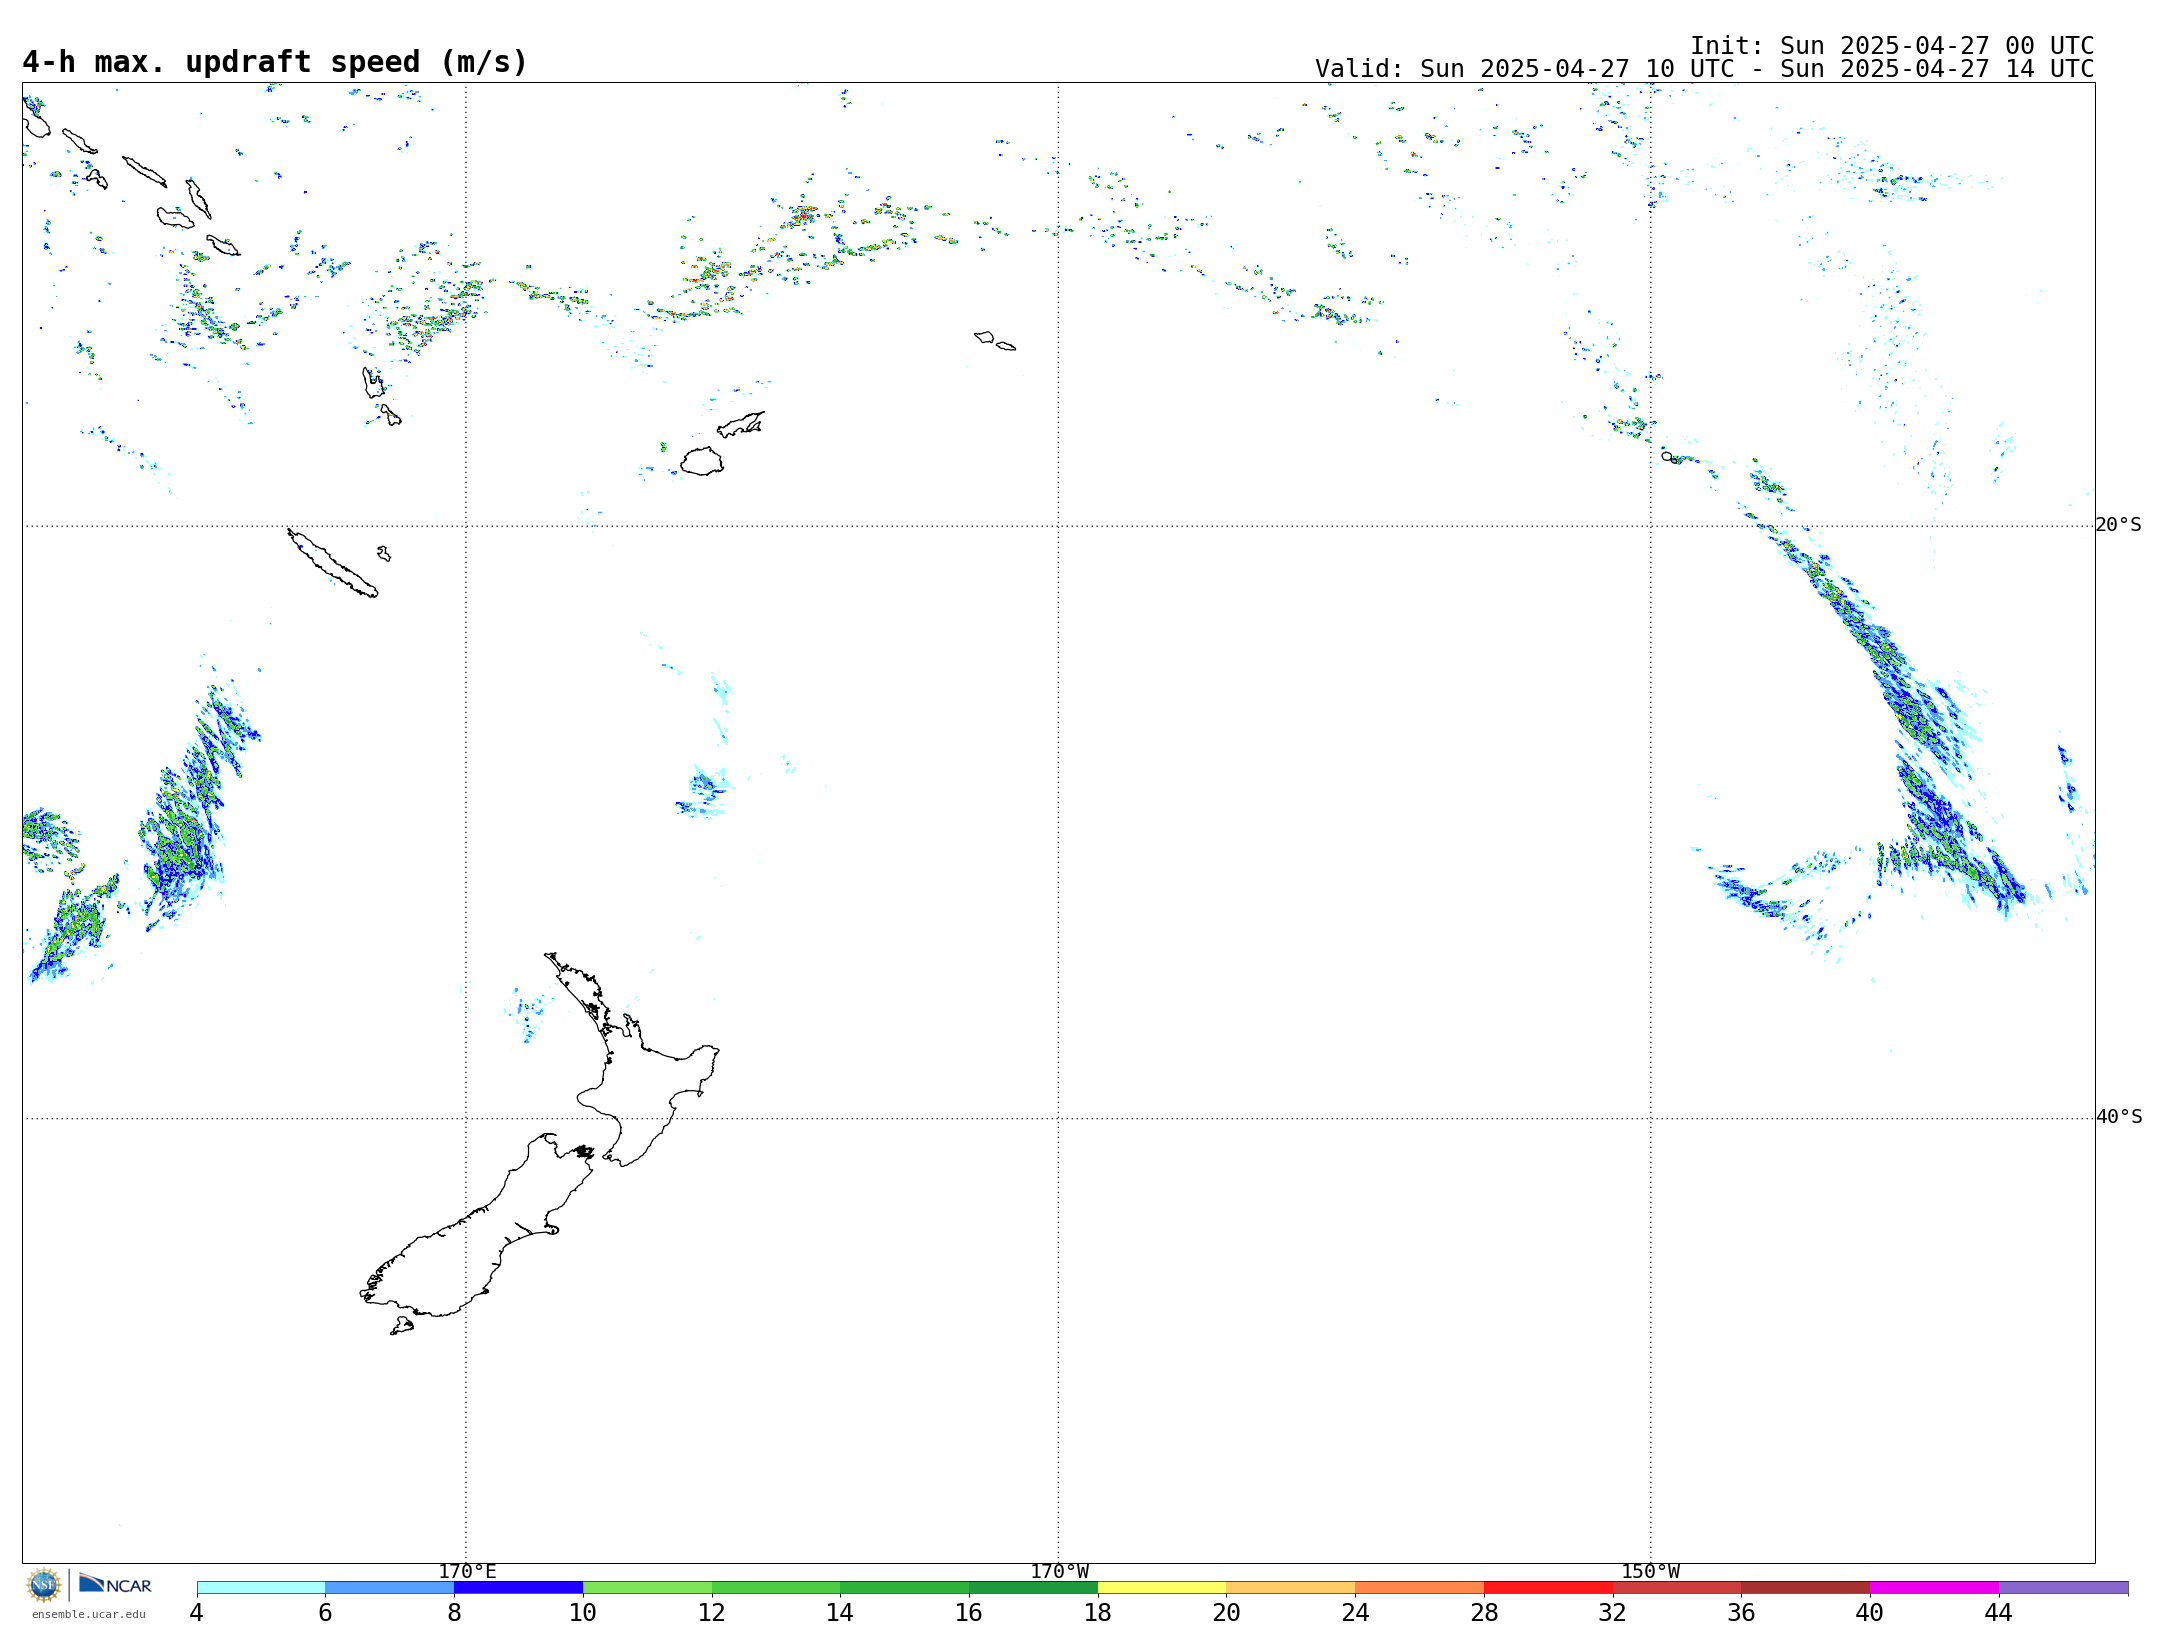The height and width of the screenshot is (1626, 2160).
Task: Click the light blue 6-8 colorbar swatch
Action: (389, 1587)
